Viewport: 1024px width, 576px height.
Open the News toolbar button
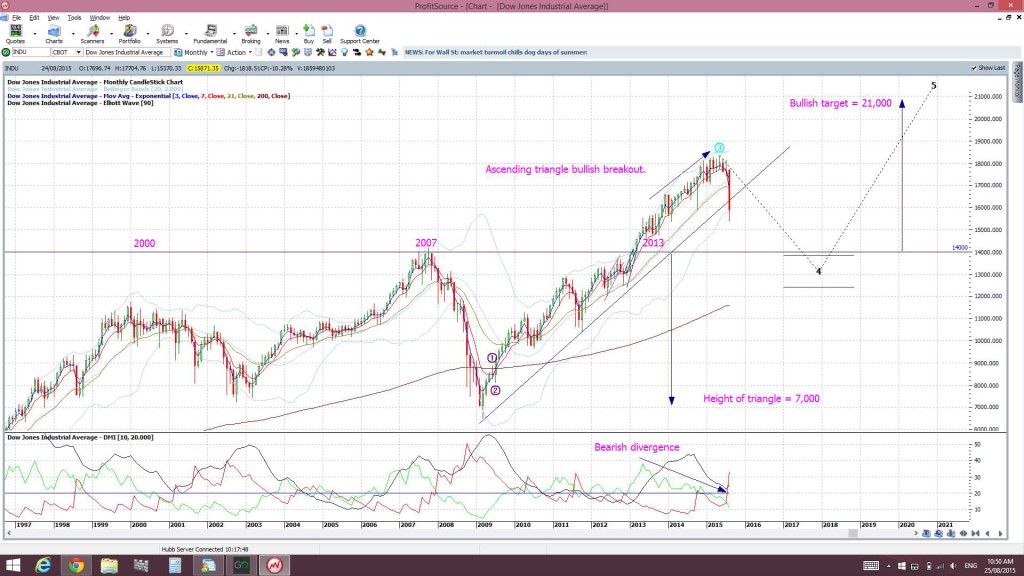[x=282, y=34]
